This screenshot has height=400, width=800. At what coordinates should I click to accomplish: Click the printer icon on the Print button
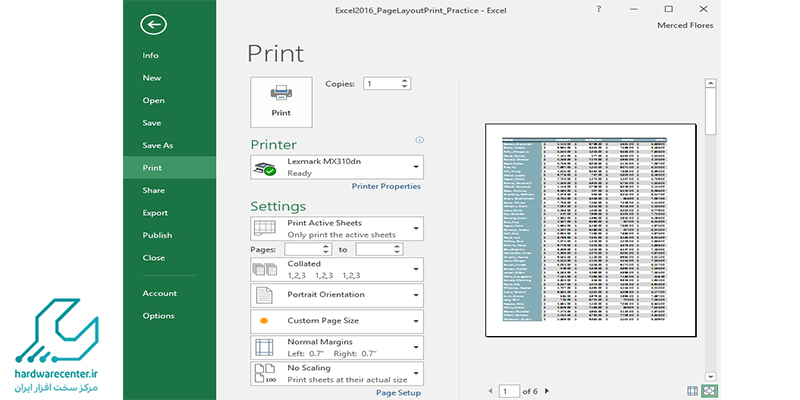tap(281, 93)
